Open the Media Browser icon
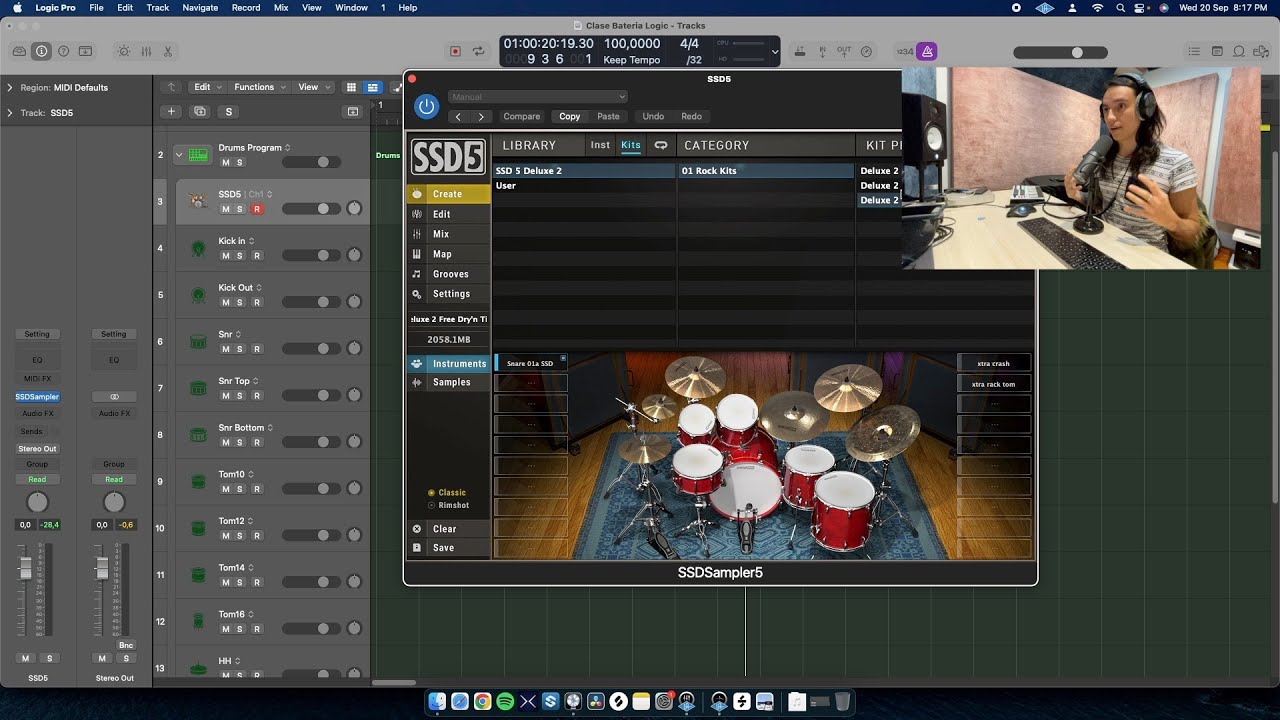1280x720 pixels. [1261, 51]
